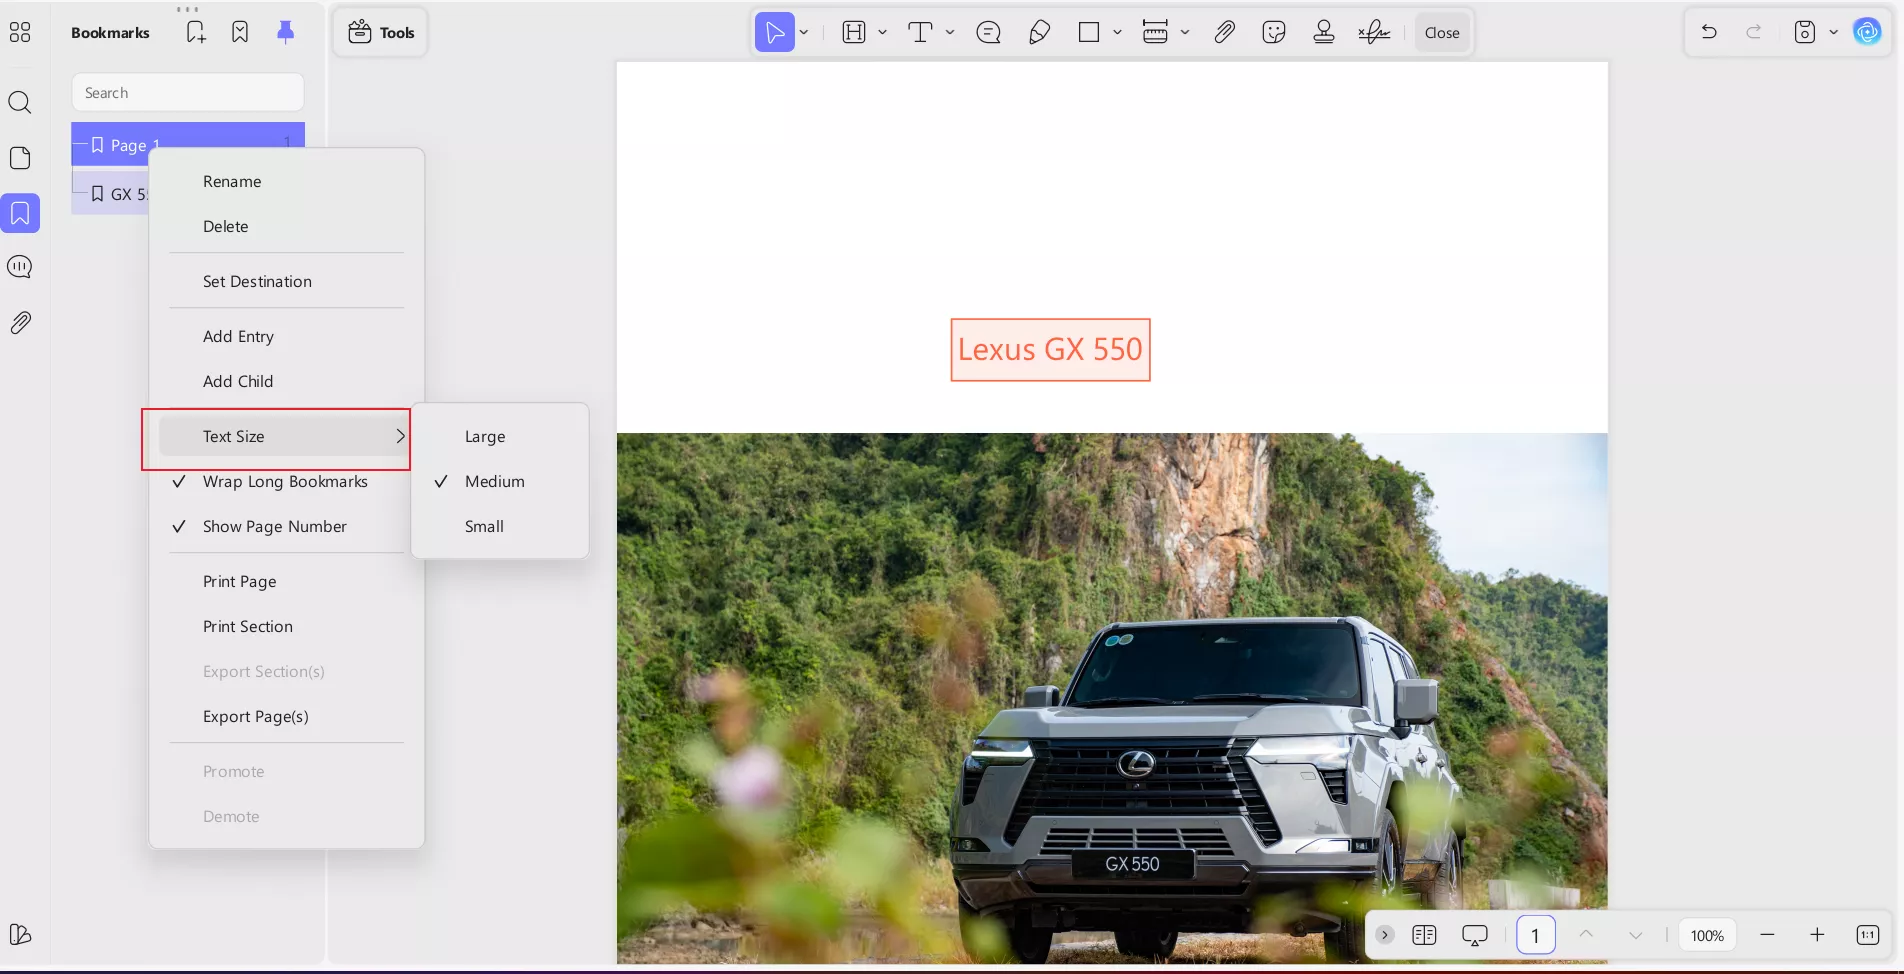Click the bookmark icon beside the add bookmark icon
This screenshot has width=1904, height=974.
[x=240, y=32]
